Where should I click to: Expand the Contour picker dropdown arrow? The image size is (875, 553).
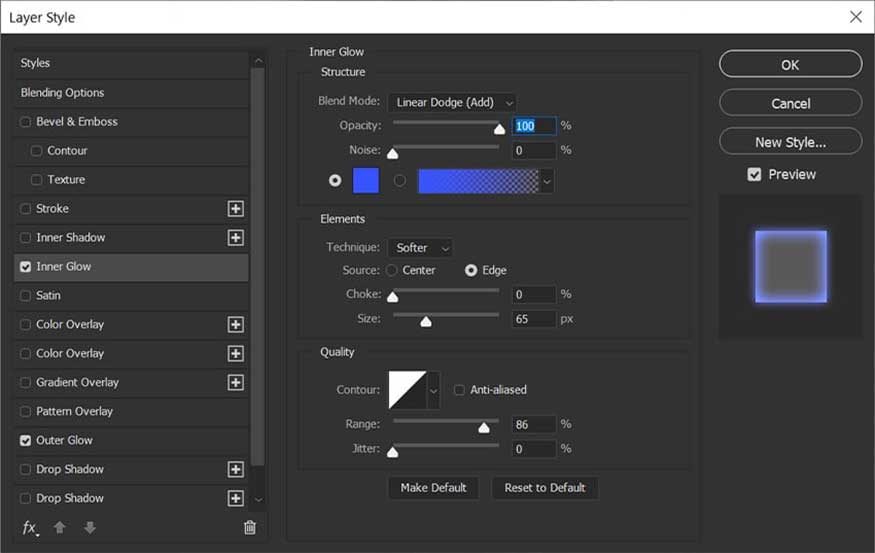[x=434, y=390]
